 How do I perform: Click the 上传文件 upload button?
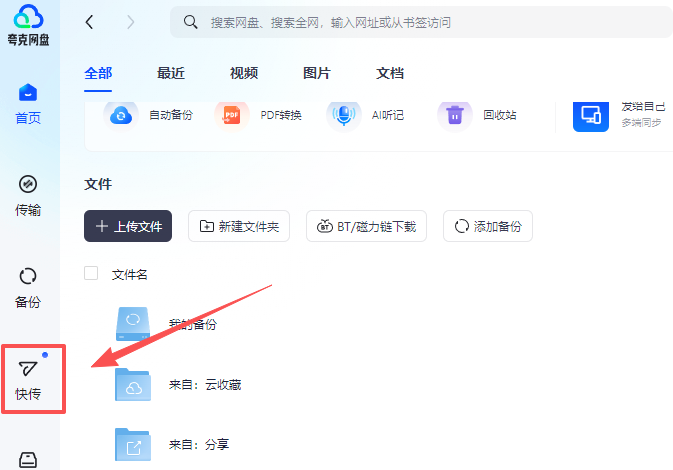click(128, 226)
